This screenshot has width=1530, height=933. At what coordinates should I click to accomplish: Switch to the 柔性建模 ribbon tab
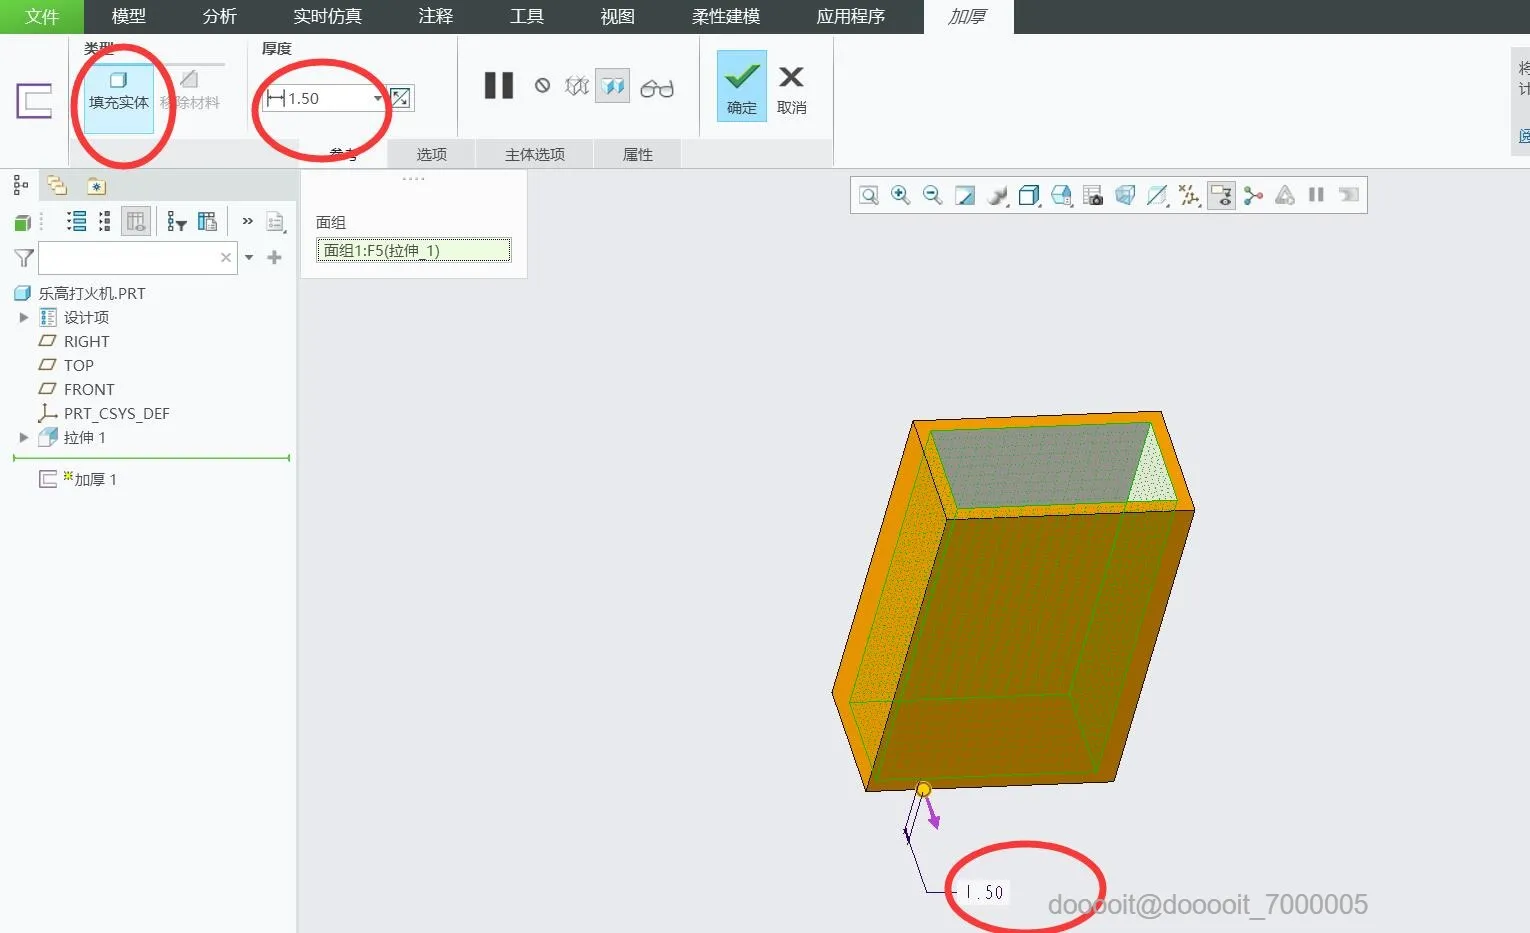tap(726, 17)
